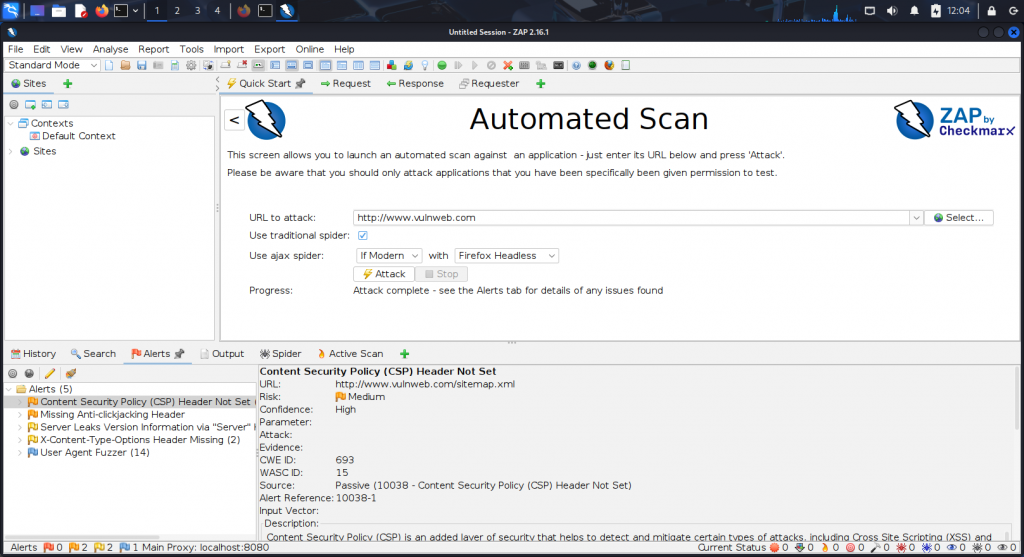The image size is (1024, 557).
Task: Expand the X-Content-Type-Options Header Missing alert
Action: (20, 440)
